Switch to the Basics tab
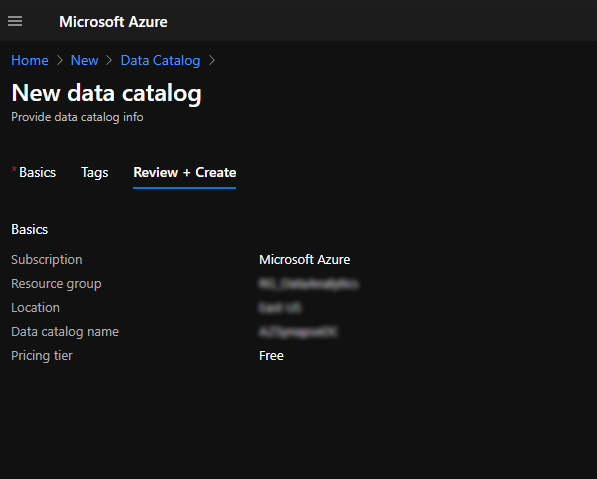This screenshot has height=479, width=597. point(37,172)
